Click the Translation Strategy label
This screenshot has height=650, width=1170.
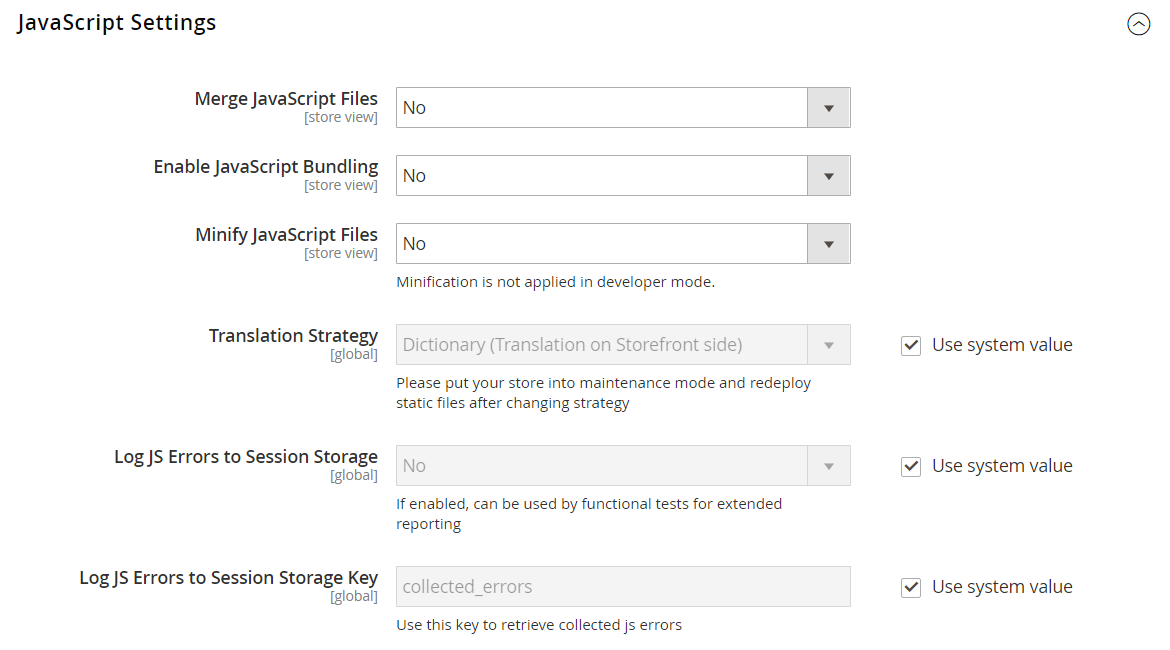pyautogui.click(x=293, y=336)
